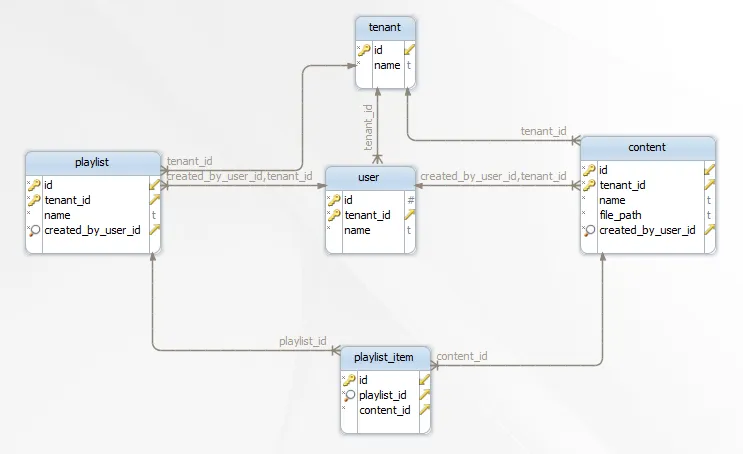Click the index magnifier icon on playlist_item playlist_id
This screenshot has width=743, height=454.
(349, 395)
